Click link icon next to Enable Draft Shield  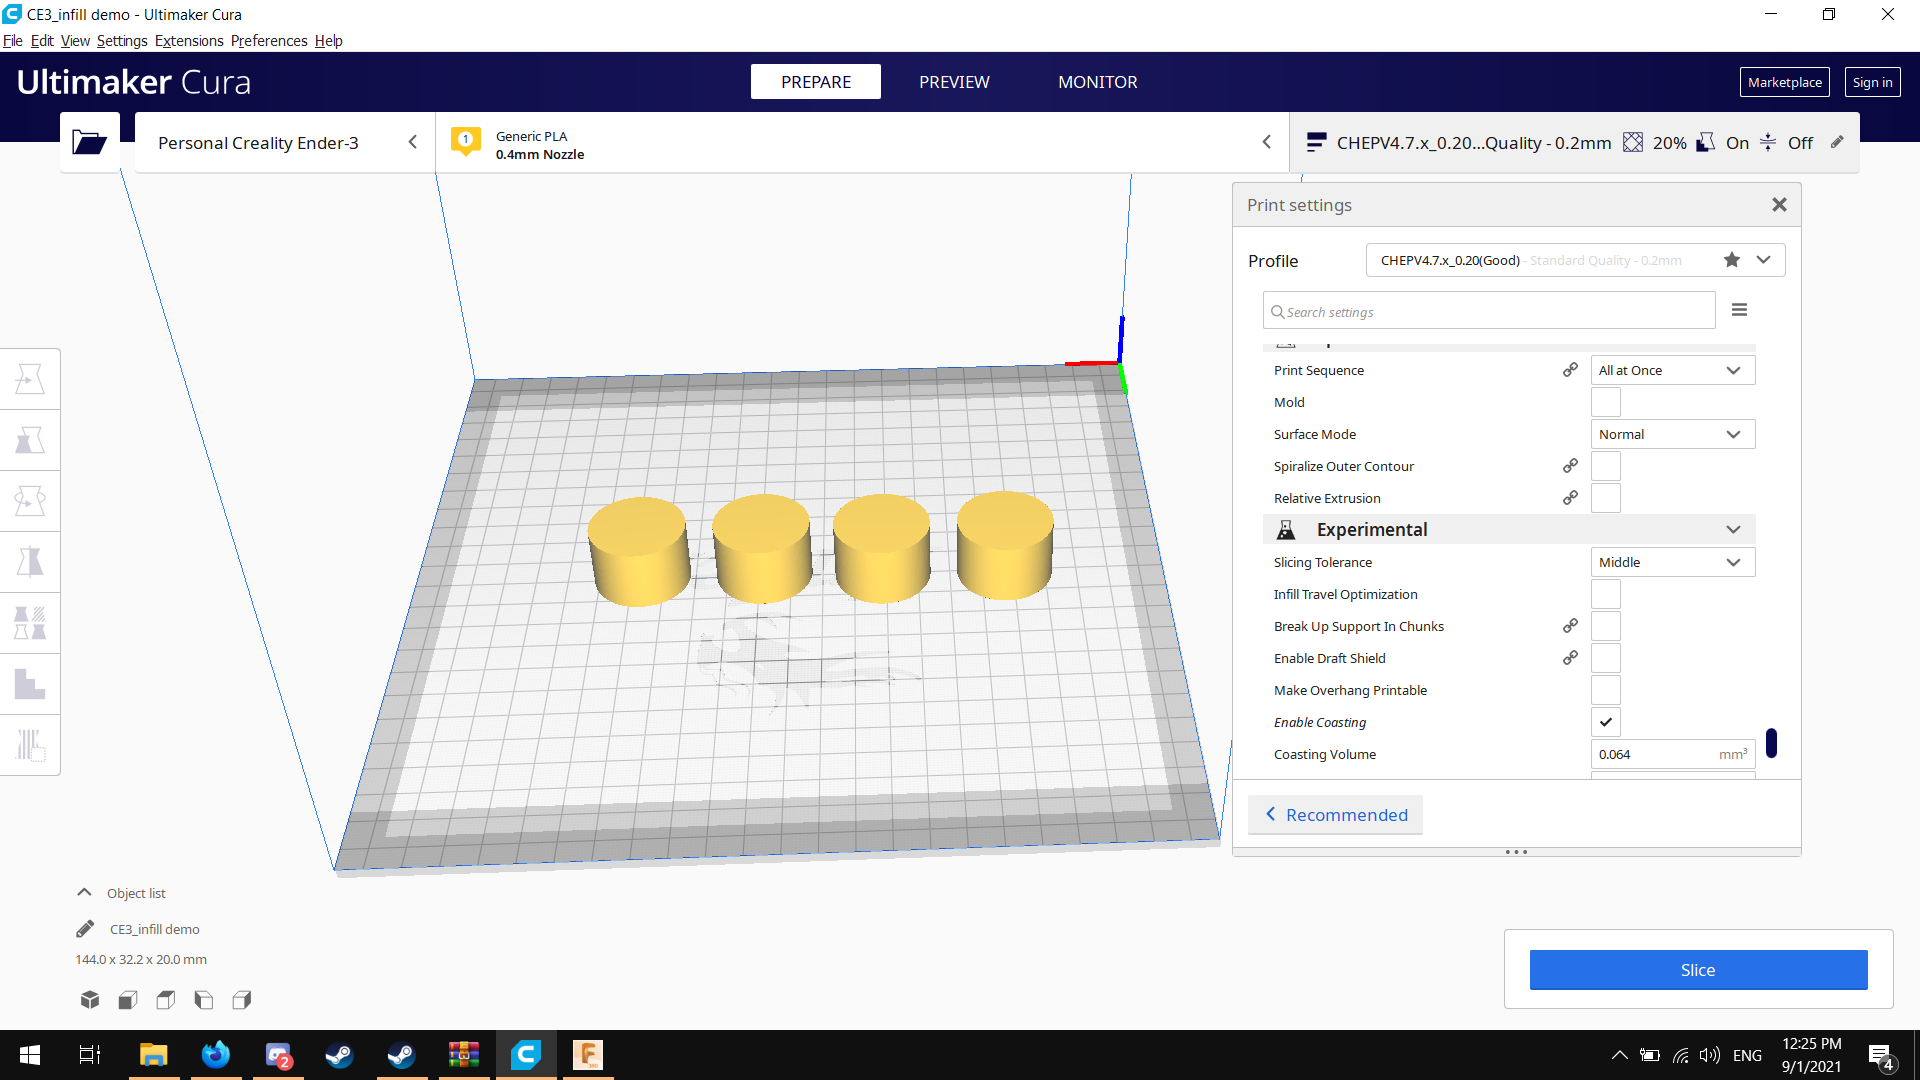[1570, 658]
